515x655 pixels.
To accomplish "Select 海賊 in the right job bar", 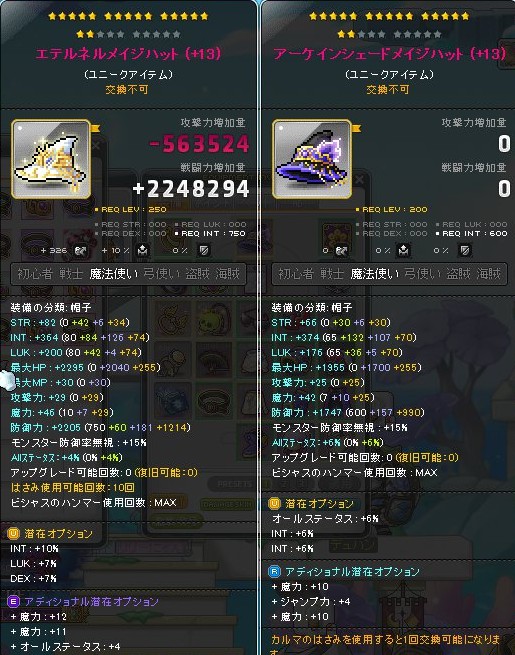I will point(489,274).
